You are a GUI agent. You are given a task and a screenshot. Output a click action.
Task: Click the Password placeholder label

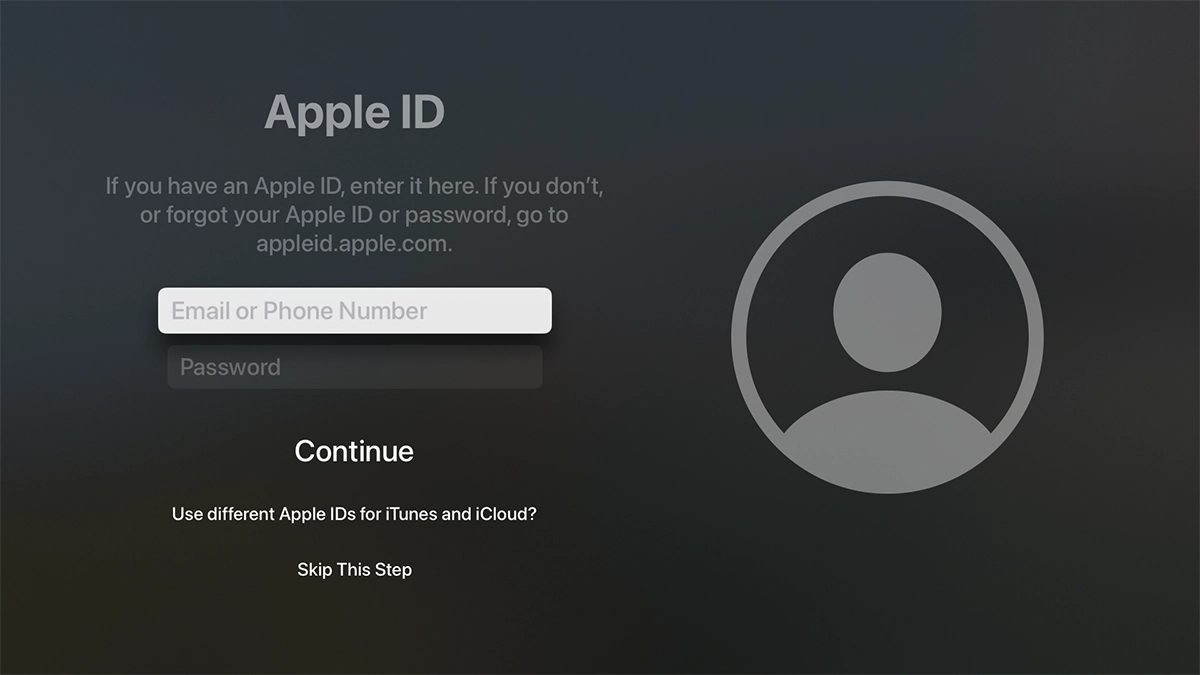click(228, 367)
